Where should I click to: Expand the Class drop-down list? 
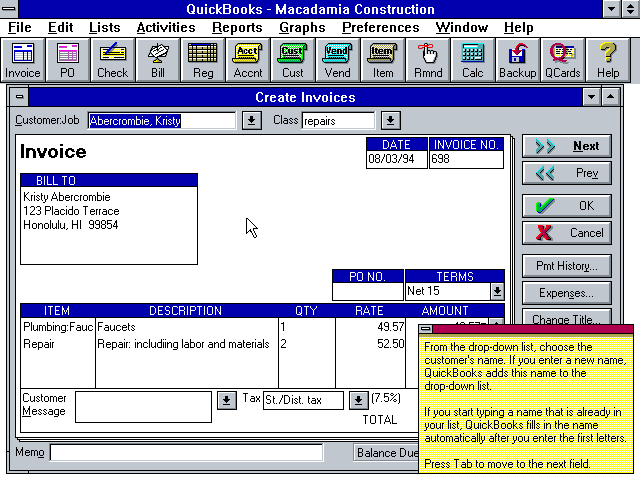point(391,121)
